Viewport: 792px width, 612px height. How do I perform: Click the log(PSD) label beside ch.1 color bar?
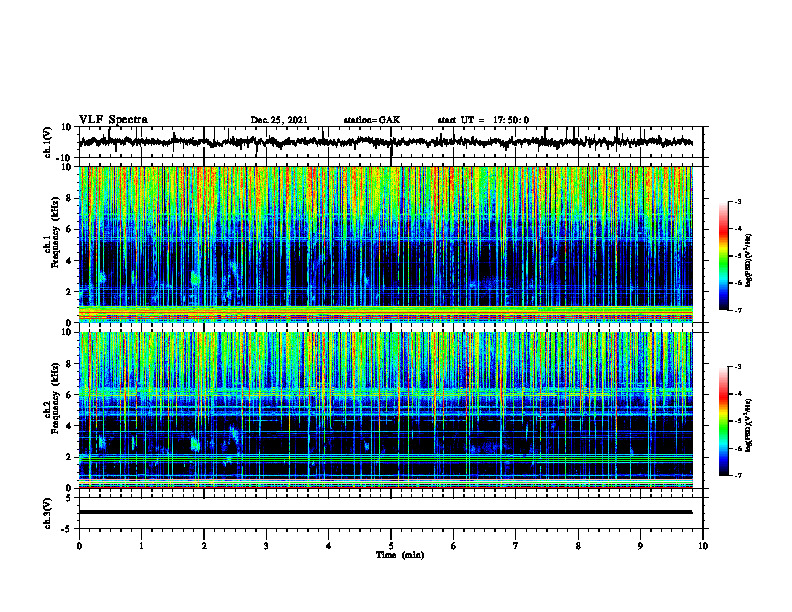[749, 260]
